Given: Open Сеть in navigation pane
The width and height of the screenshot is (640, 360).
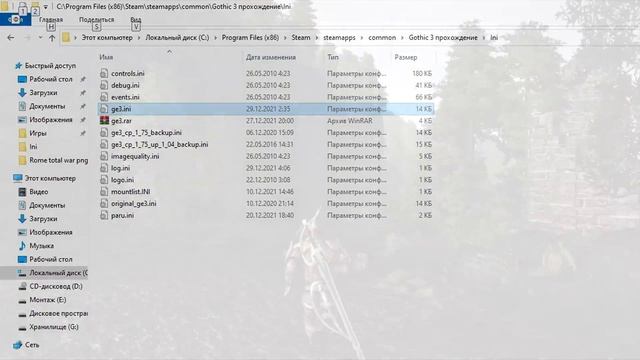Looking at the screenshot, I should click(32, 345).
